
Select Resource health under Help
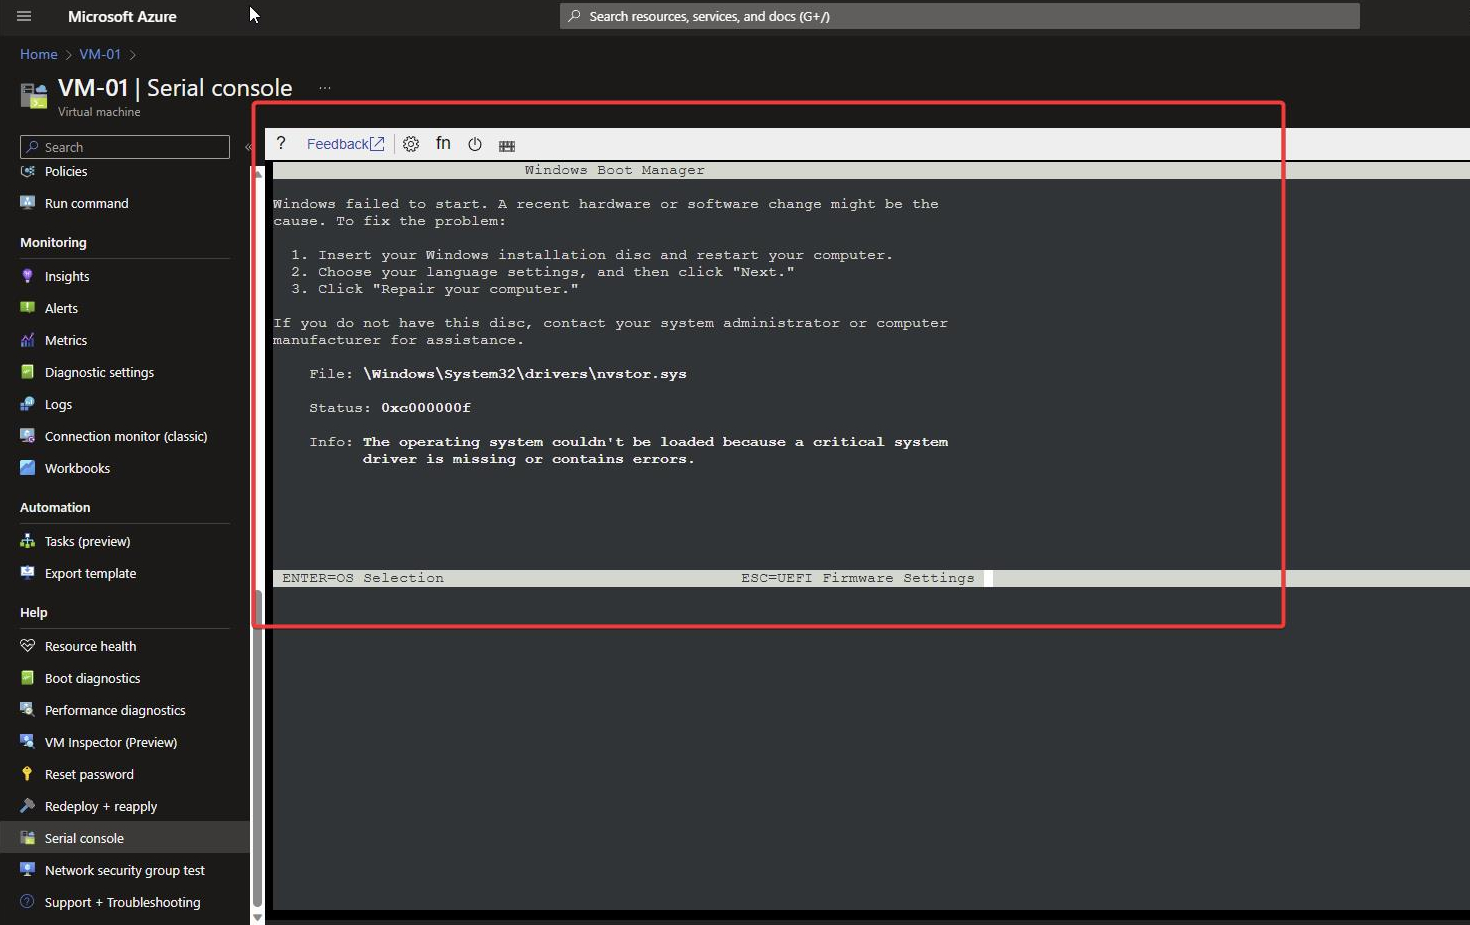[x=89, y=645]
